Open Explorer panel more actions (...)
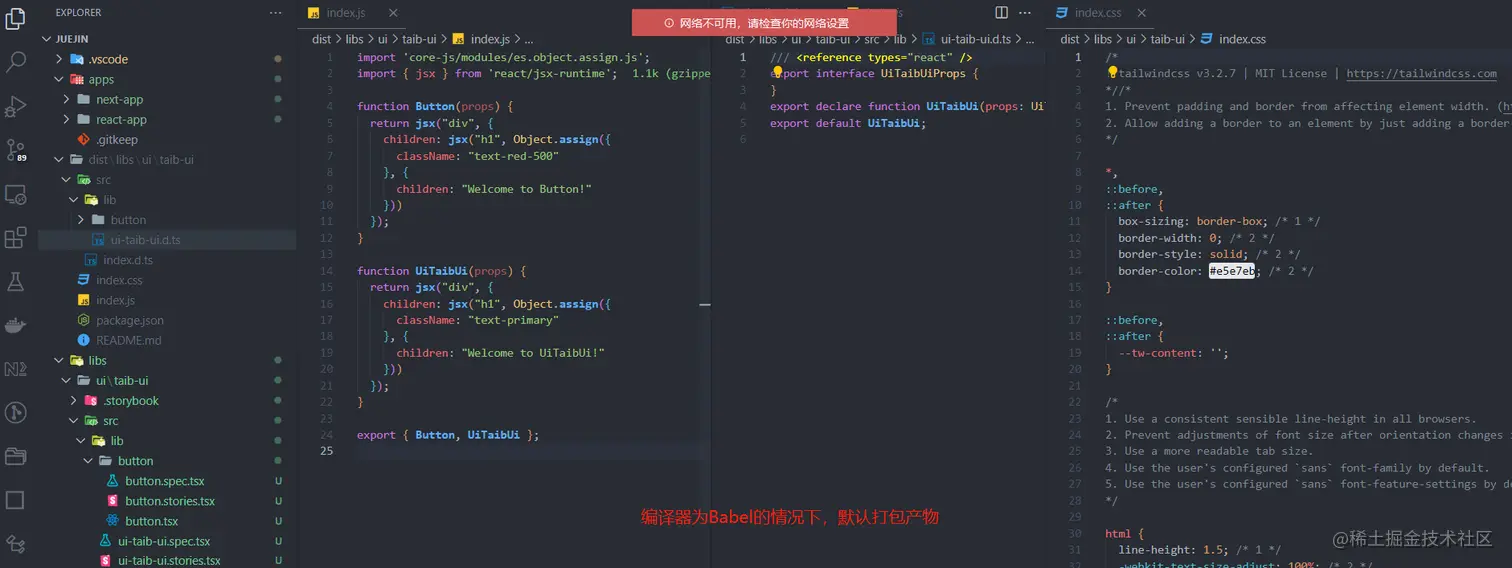 point(276,12)
